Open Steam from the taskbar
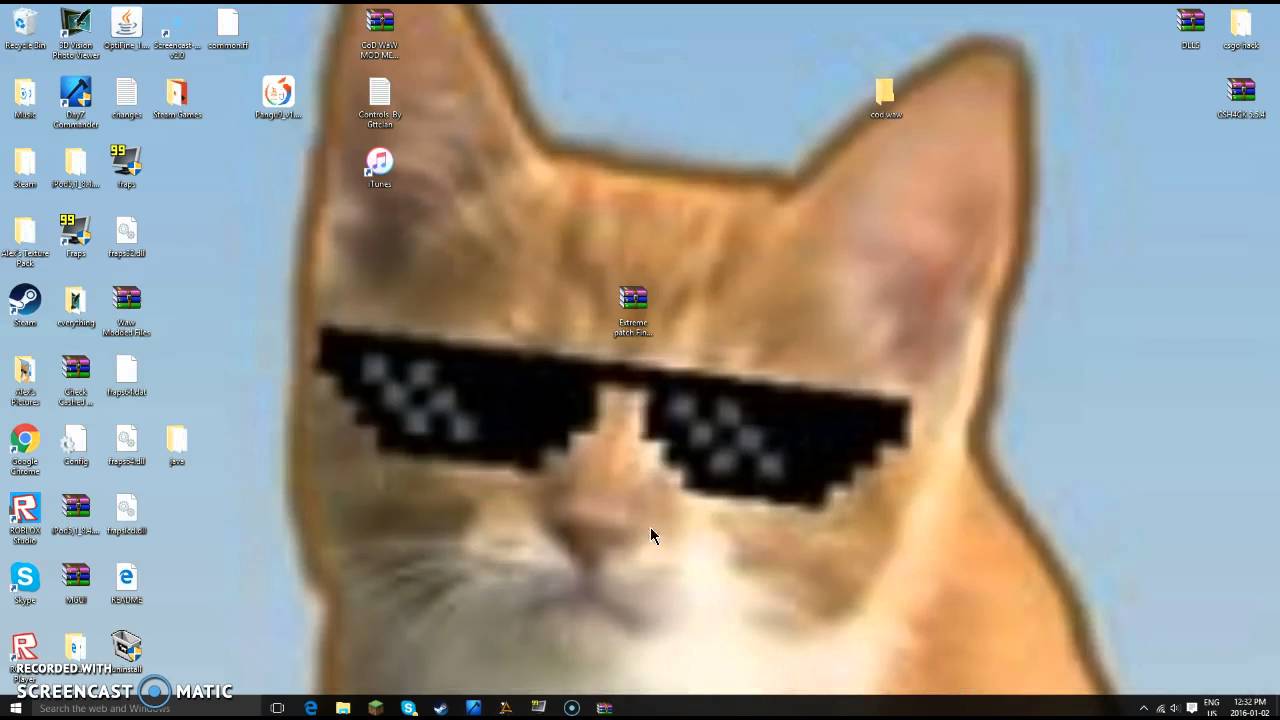Image resolution: width=1280 pixels, height=720 pixels. [441, 708]
